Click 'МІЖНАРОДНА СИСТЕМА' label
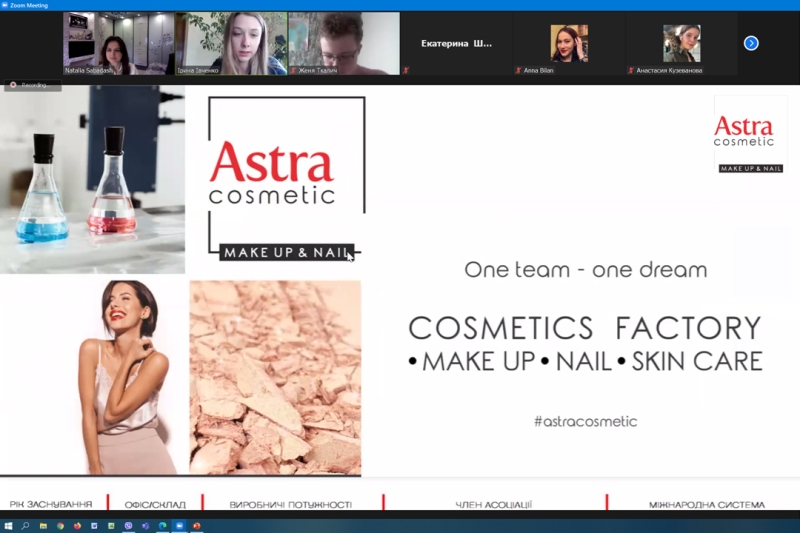This screenshot has height=533, width=800. (x=707, y=505)
